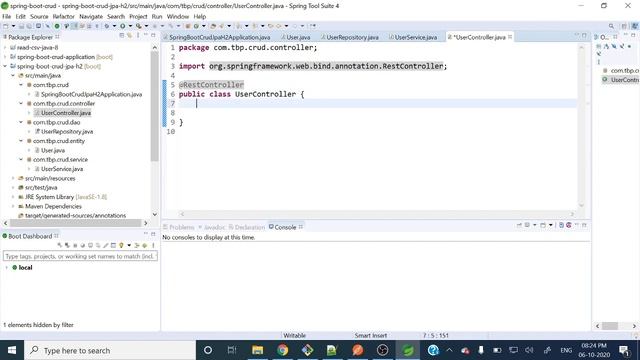Click Open Console icon in Console toolbar
The width and height of the screenshot is (640, 360).
click(x=543, y=225)
